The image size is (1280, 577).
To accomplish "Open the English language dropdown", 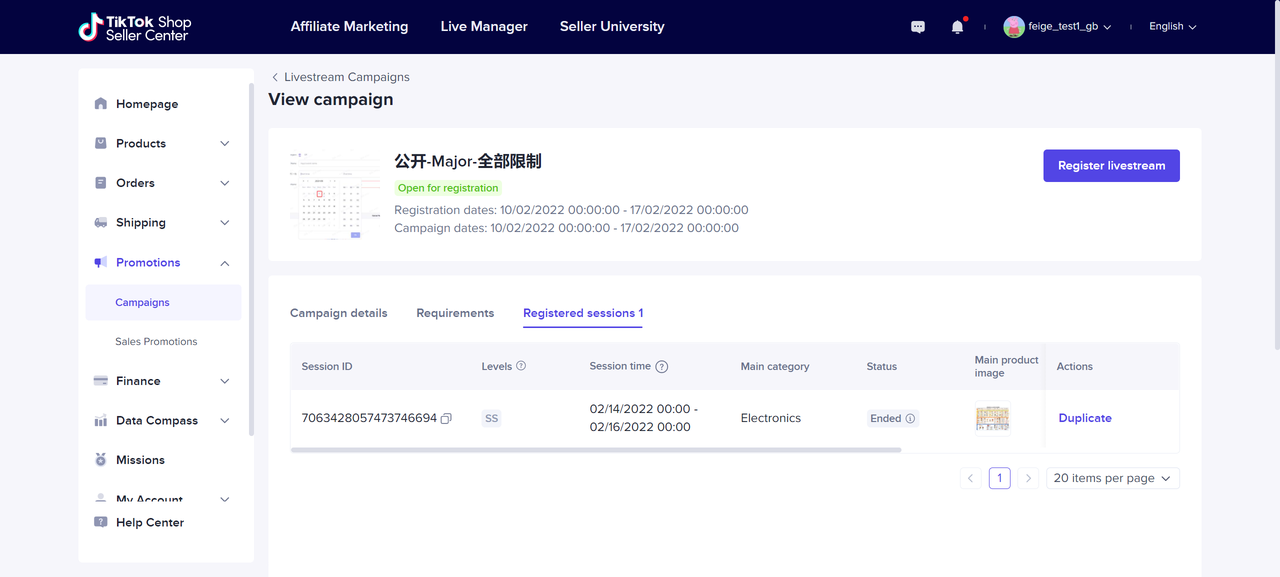I will (x=1172, y=27).
